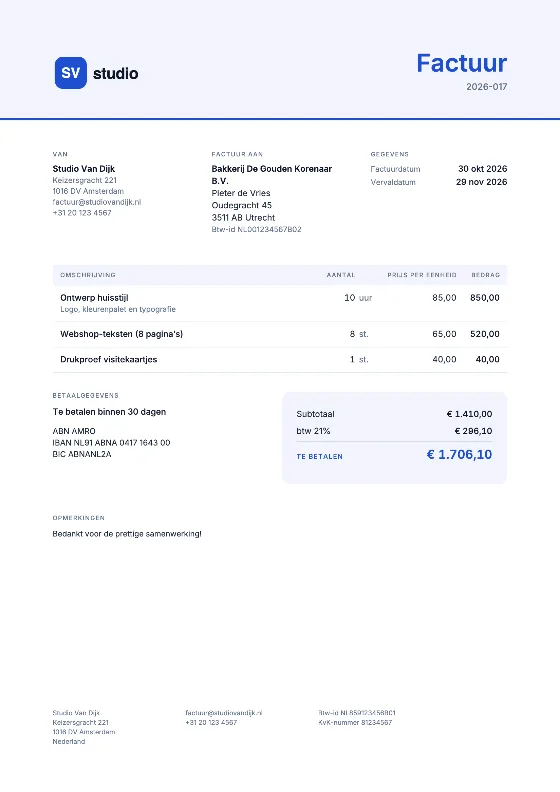The width and height of the screenshot is (560, 792).
Task: Click 'Te betalen binnen 30 dagen'
Action: (x=109, y=412)
